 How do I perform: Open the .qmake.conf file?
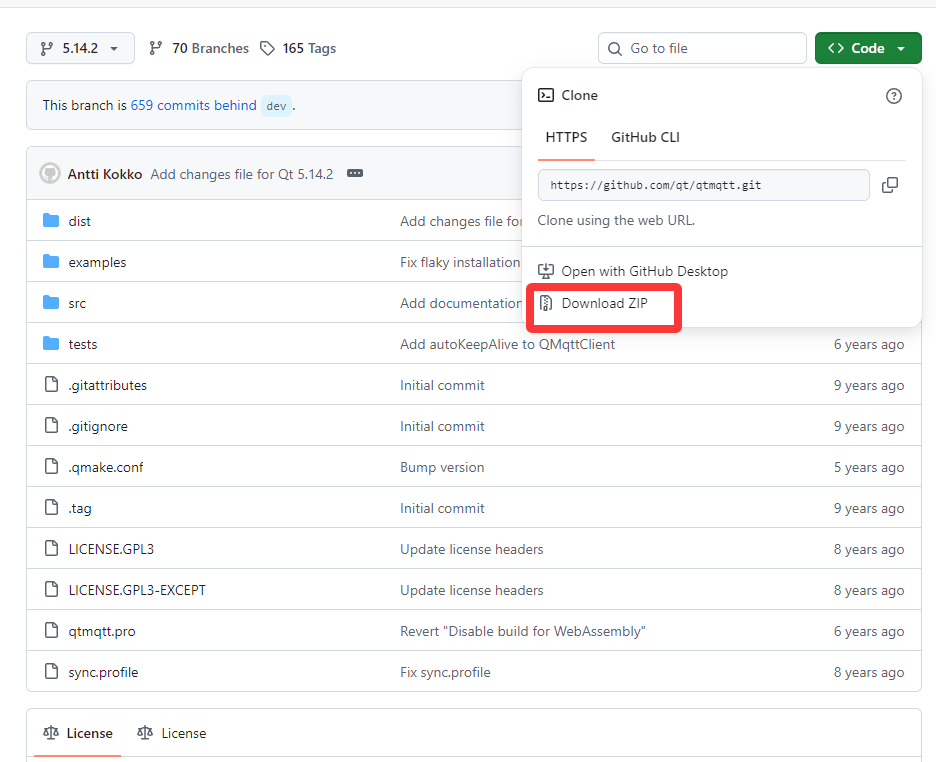pos(106,467)
